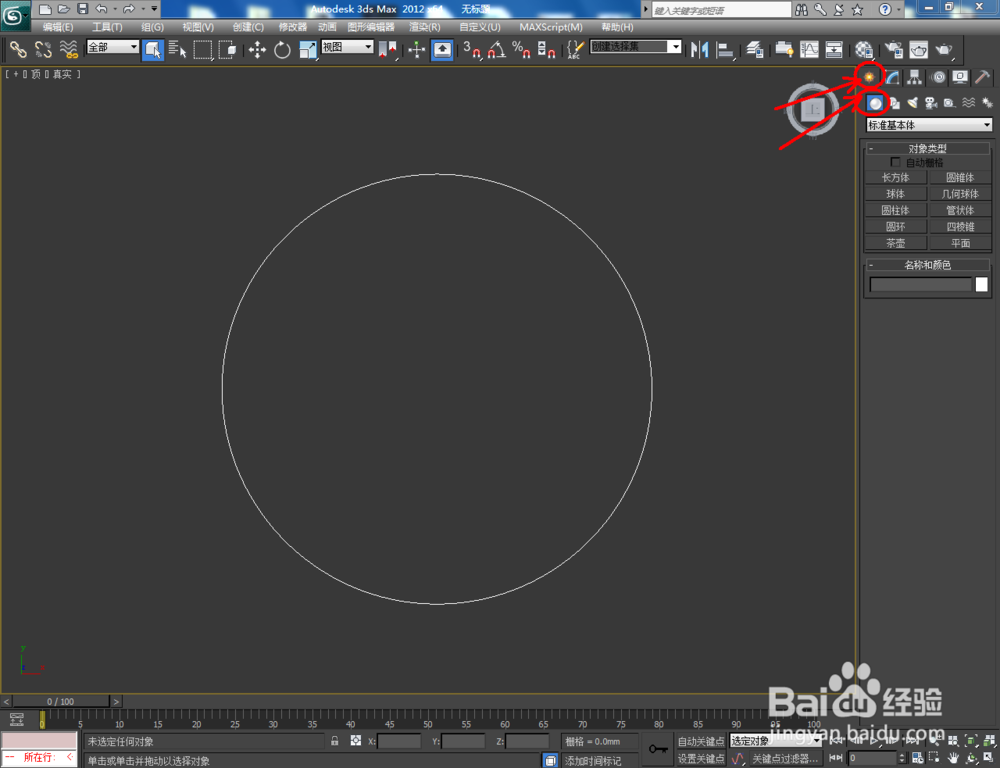Open the MAXScript menu

tap(552, 27)
